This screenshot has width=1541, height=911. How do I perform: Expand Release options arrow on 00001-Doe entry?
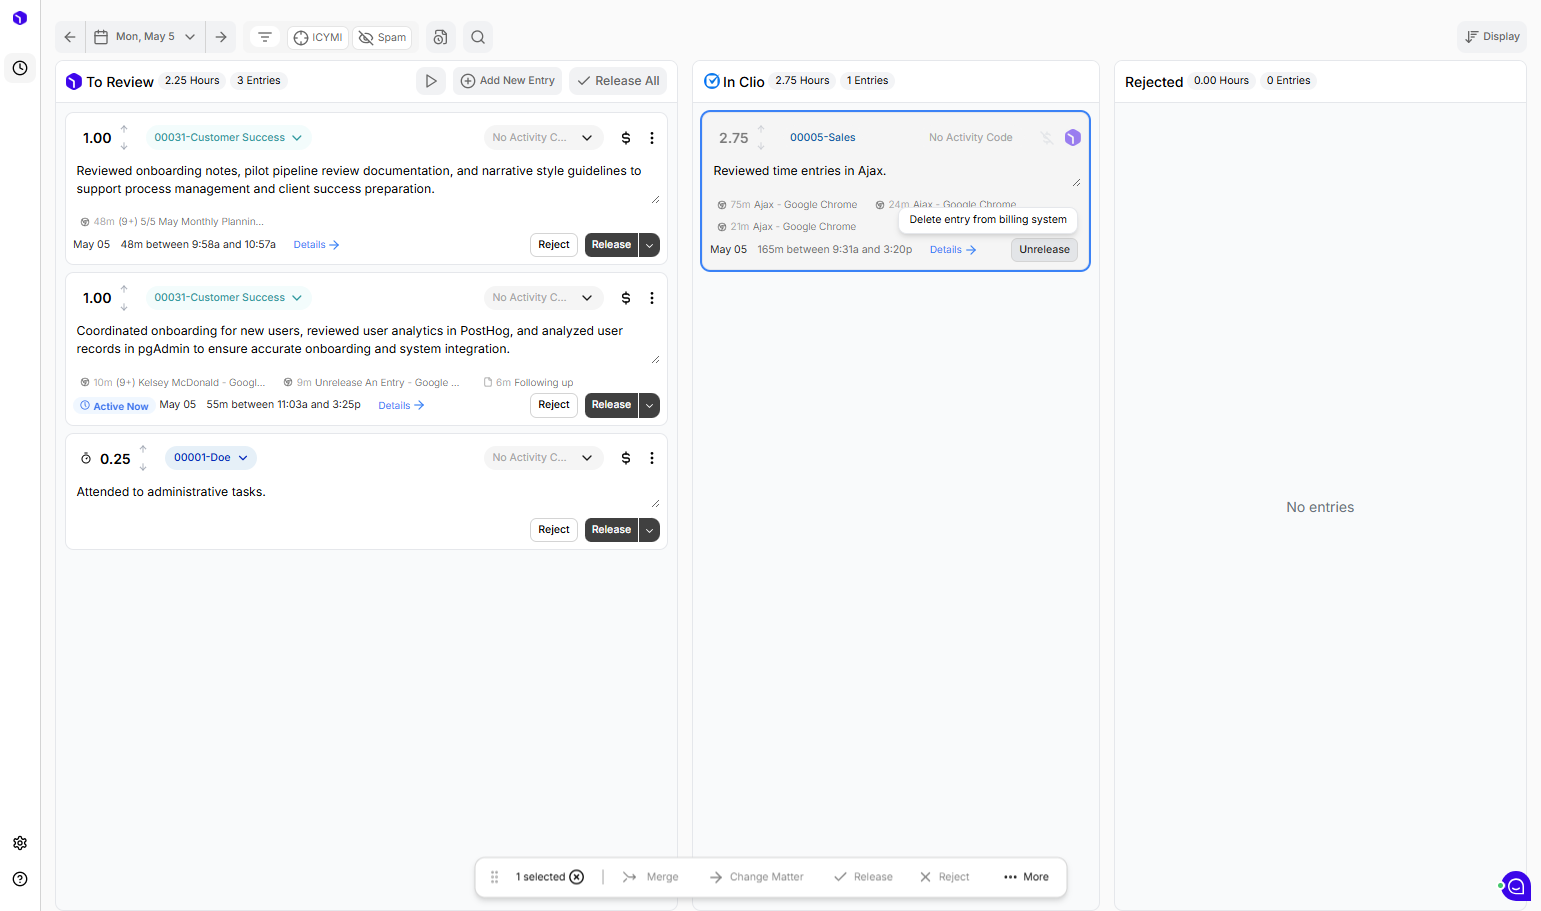tap(650, 530)
